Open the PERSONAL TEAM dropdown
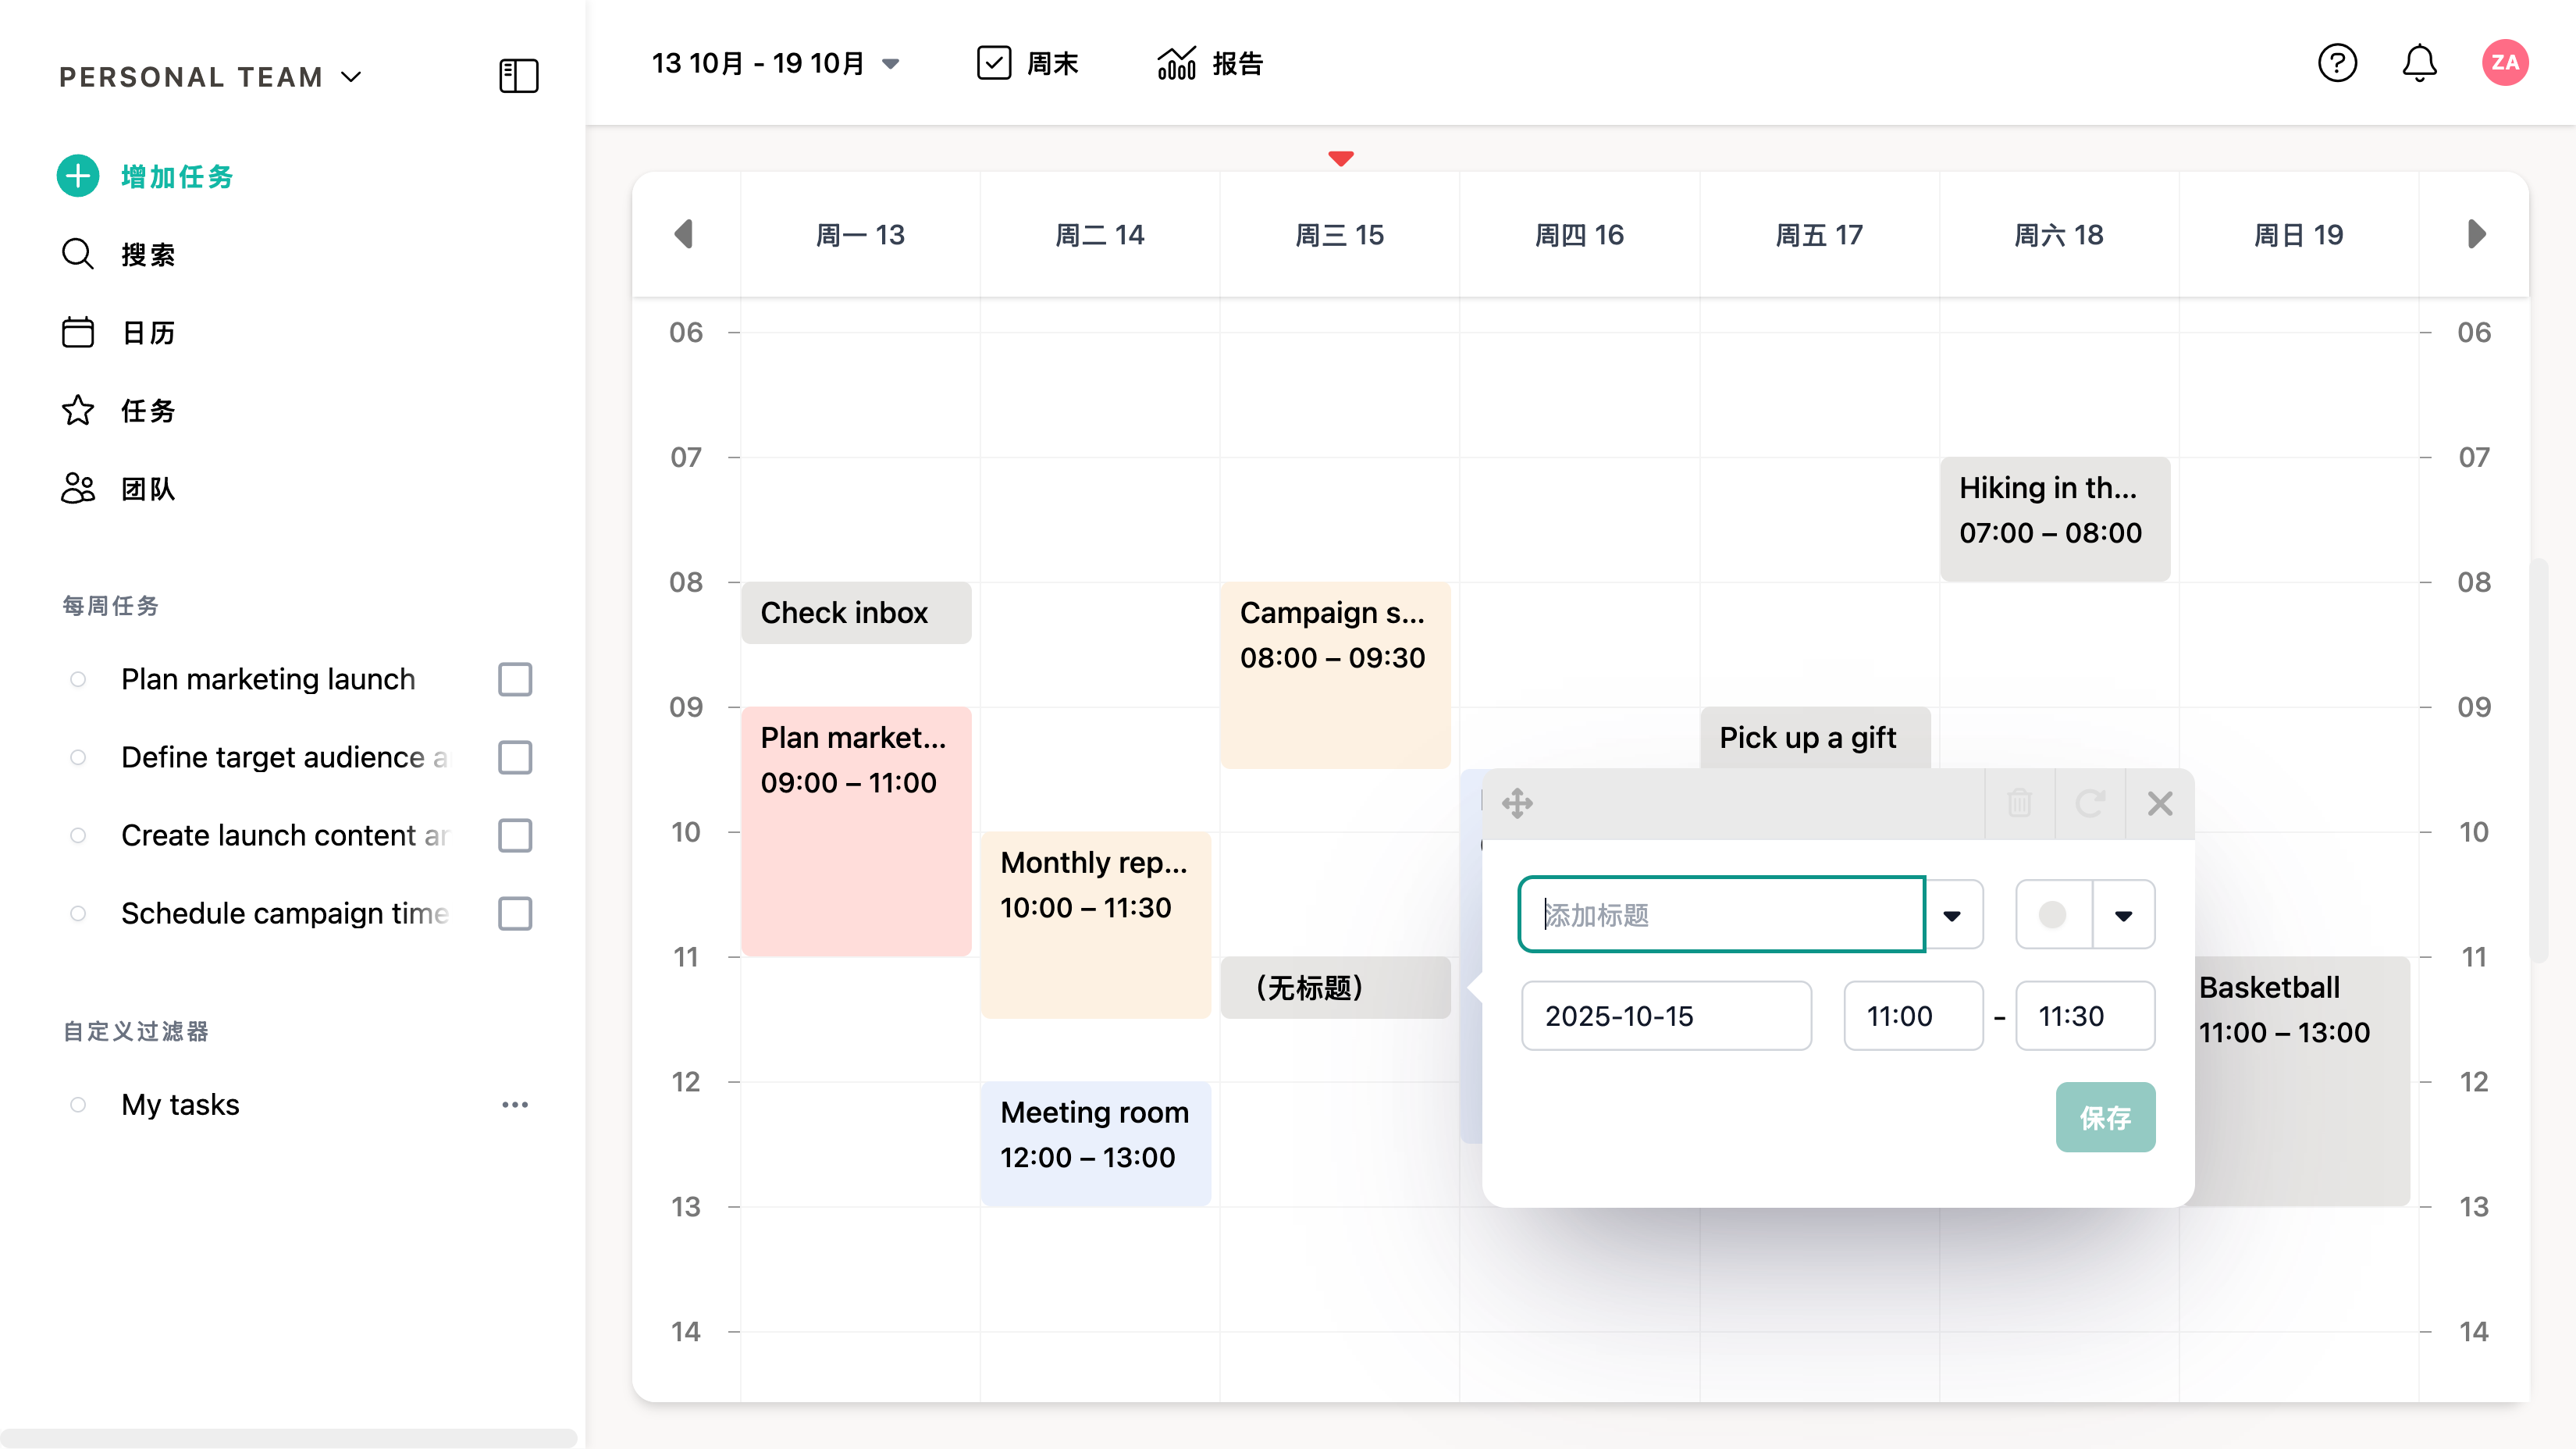 (351, 77)
